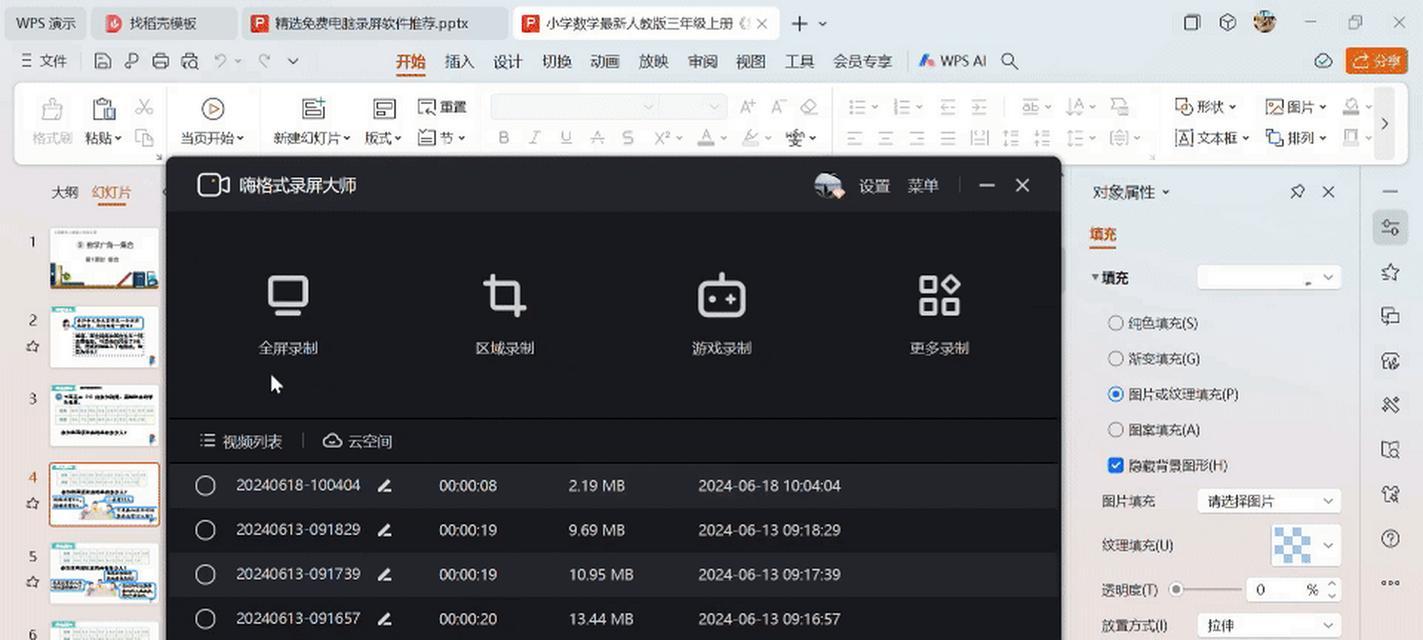The image size is (1423, 640).
Task: Click the 分享 share button
Action: pyautogui.click(x=1377, y=61)
